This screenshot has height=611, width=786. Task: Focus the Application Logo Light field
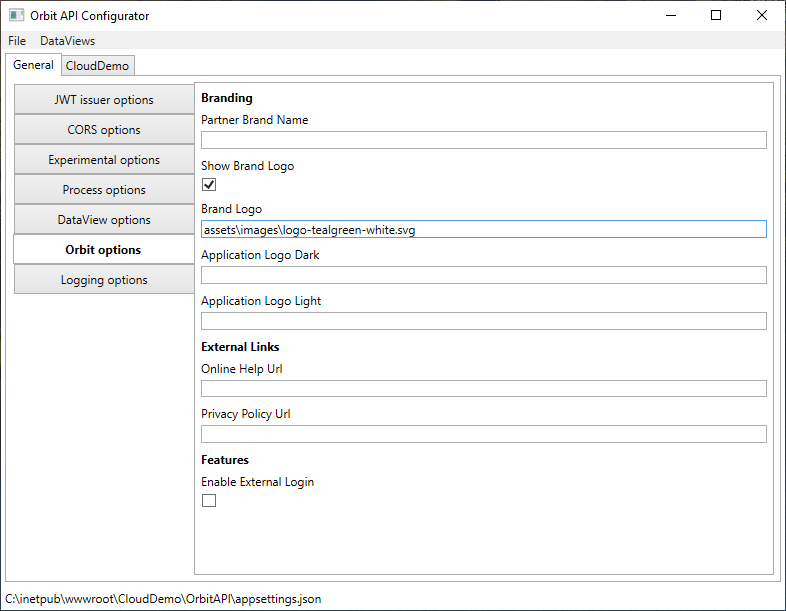click(484, 321)
